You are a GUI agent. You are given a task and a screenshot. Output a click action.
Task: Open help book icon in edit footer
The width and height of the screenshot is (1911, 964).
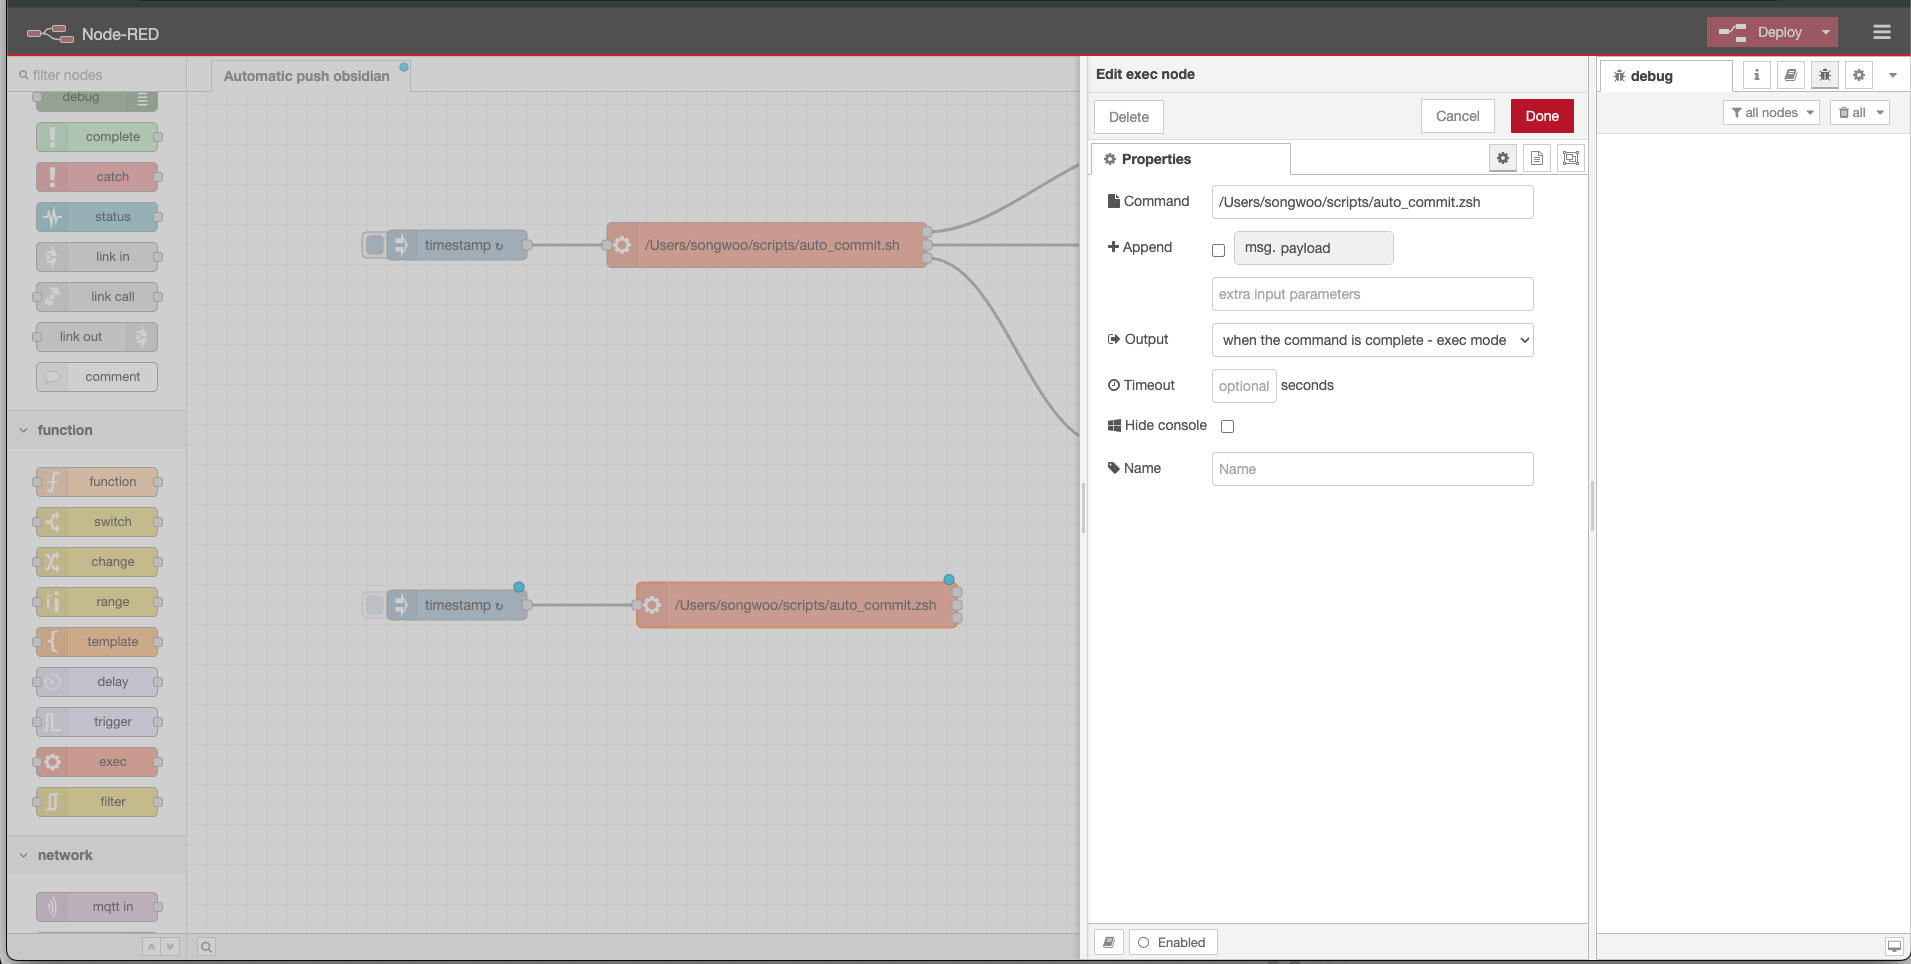pyautogui.click(x=1109, y=942)
